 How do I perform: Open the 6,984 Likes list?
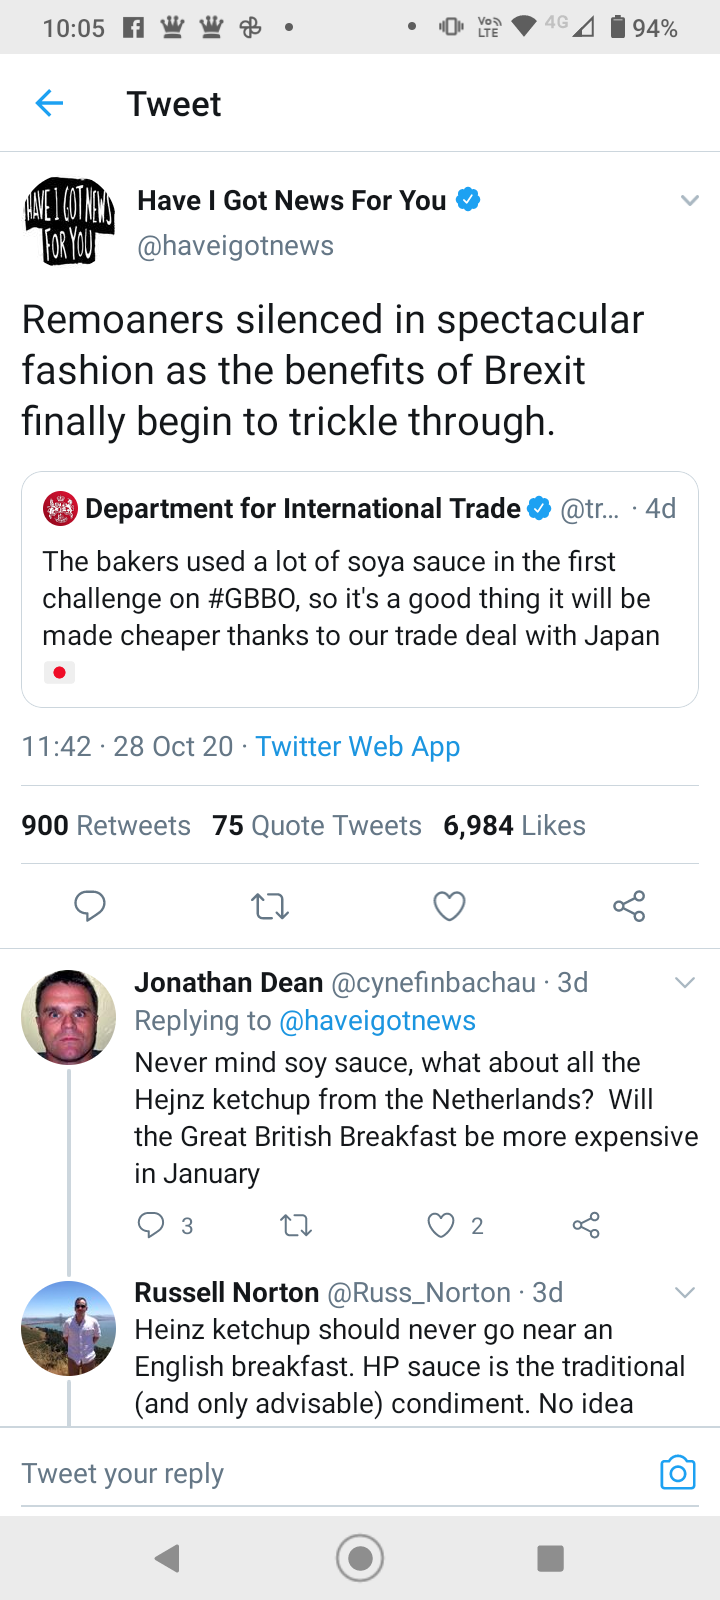coord(514,825)
